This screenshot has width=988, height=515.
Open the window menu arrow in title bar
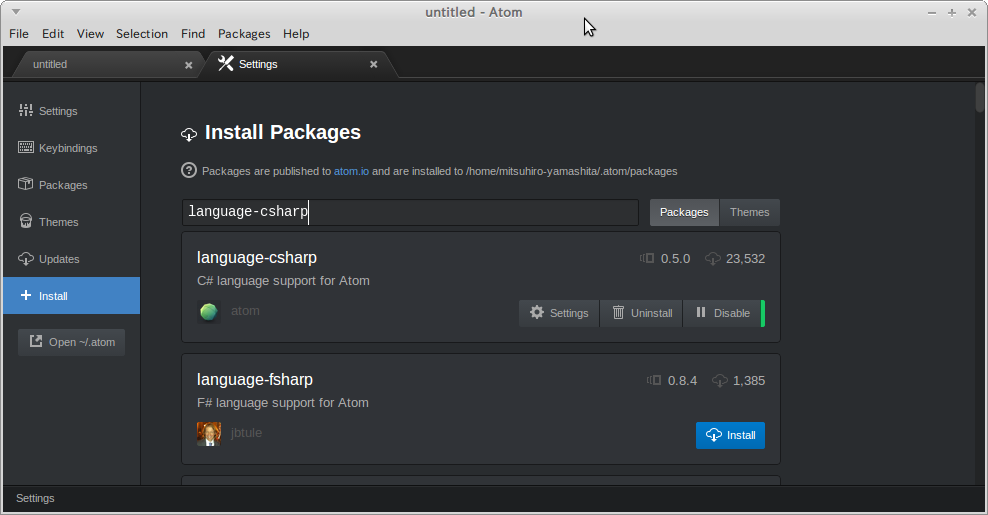[x=16, y=12]
